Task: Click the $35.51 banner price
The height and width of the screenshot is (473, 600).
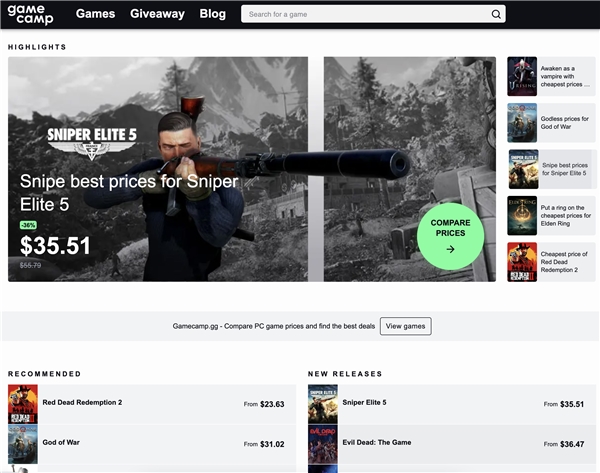Action: 55,246
